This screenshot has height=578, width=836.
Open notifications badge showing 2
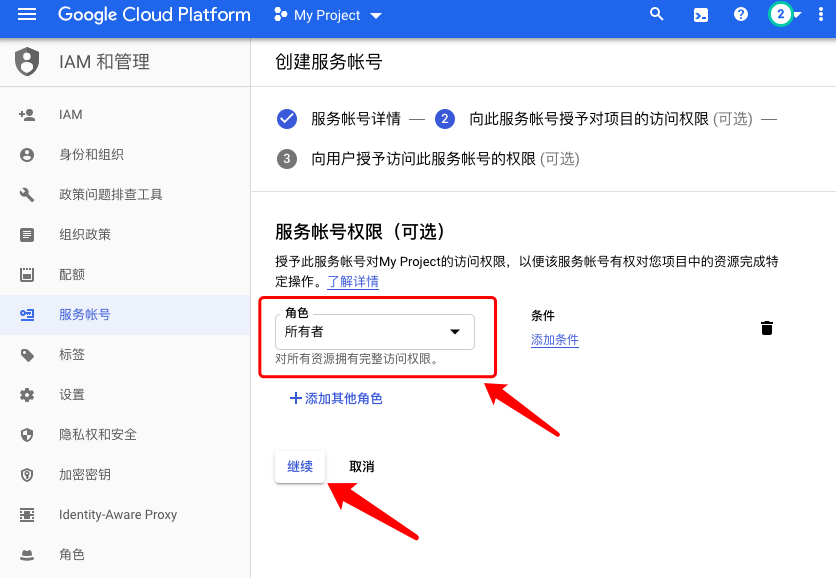pos(781,14)
